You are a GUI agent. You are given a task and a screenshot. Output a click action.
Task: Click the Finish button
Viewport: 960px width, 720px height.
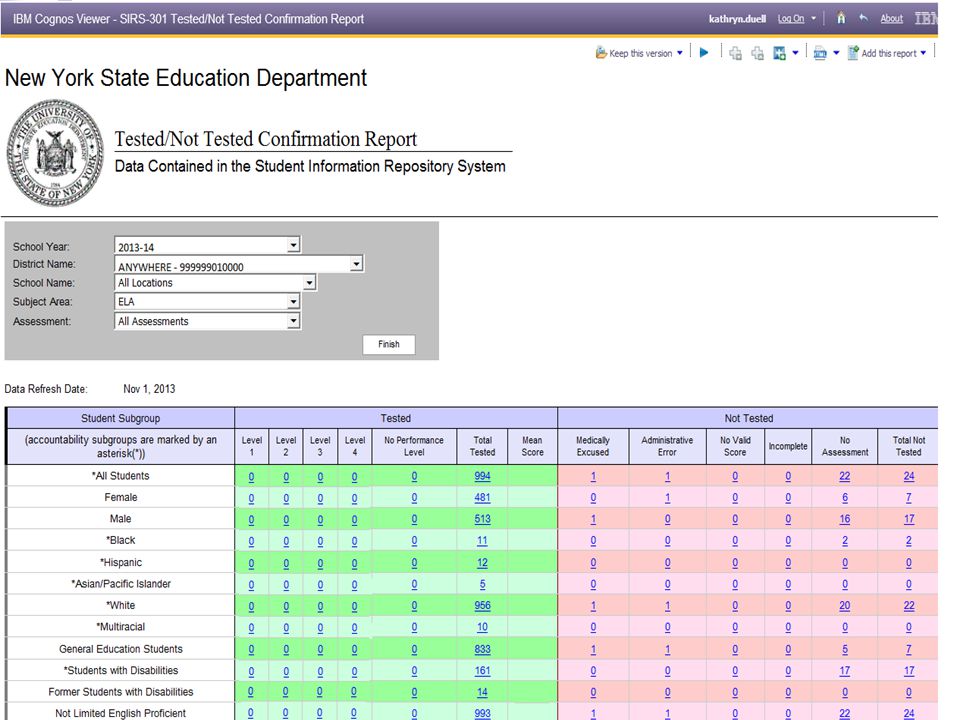pyautogui.click(x=389, y=344)
